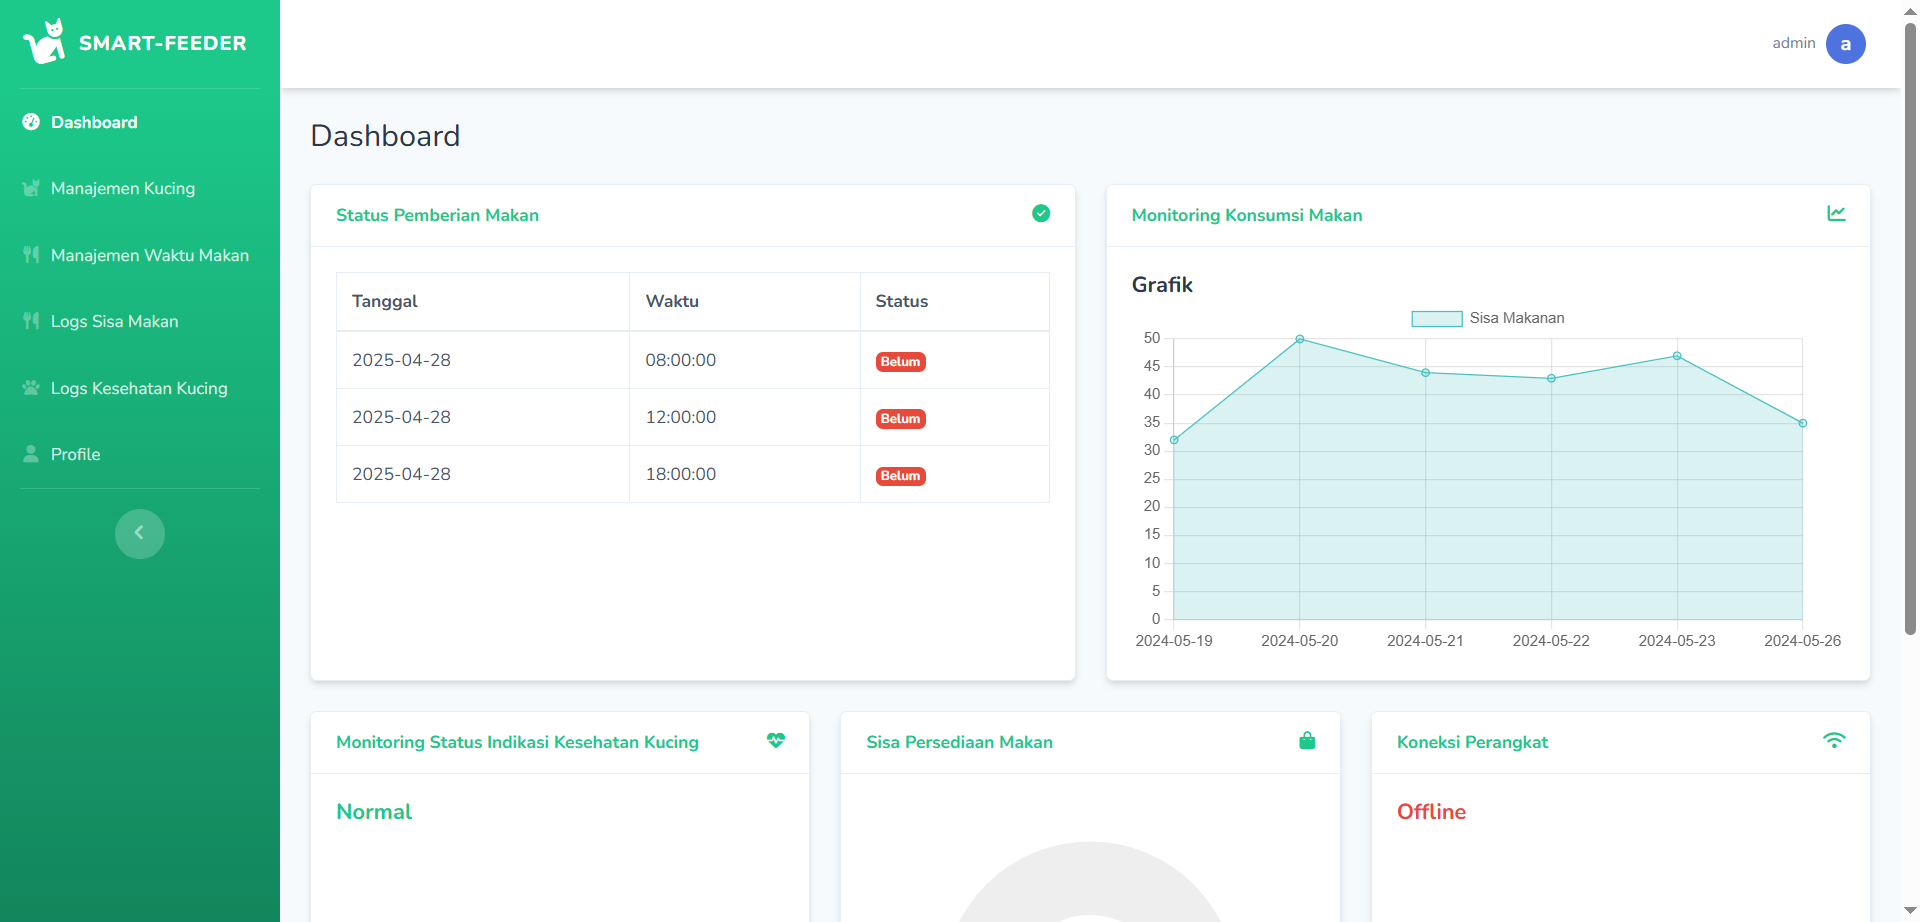Switch to Logs Sisa Makan page
The image size is (1920, 922).
click(113, 321)
